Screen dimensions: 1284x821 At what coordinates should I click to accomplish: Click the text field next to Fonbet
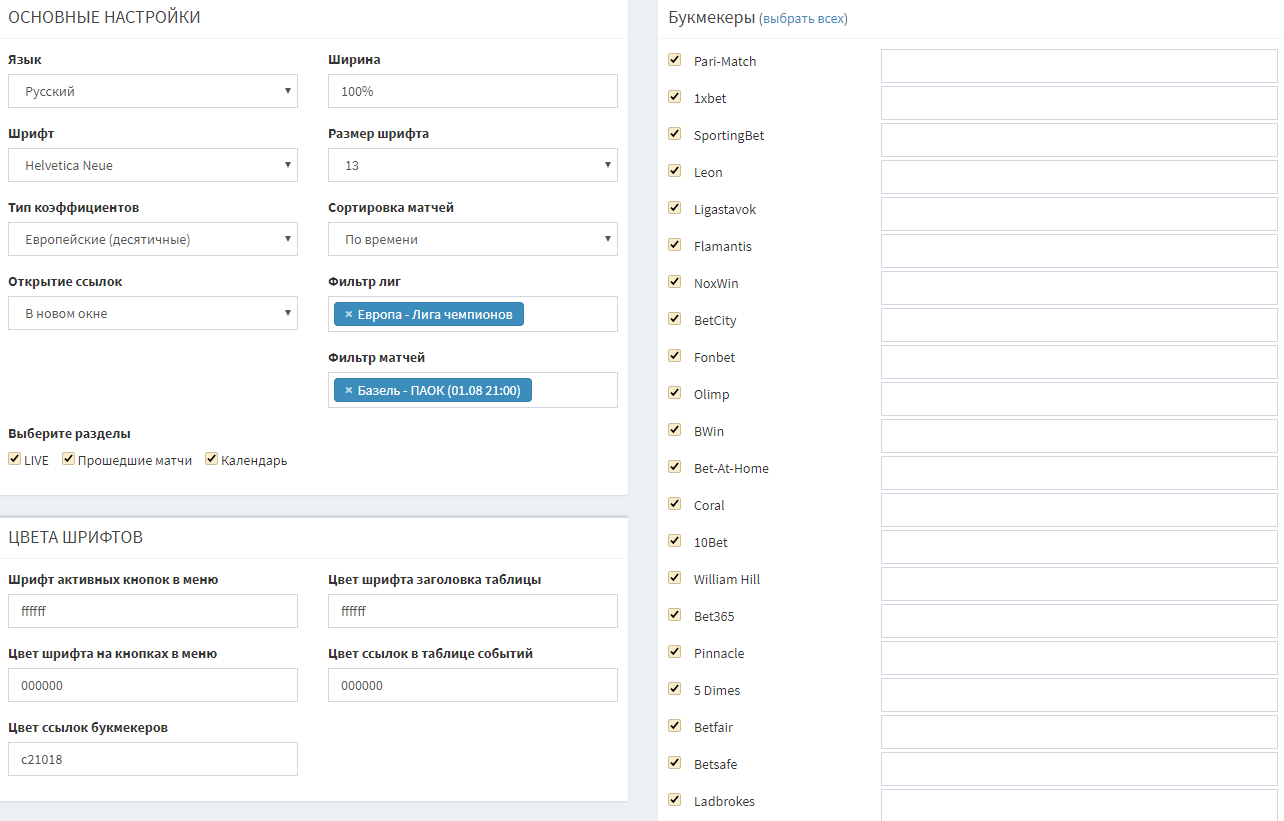tap(1079, 362)
